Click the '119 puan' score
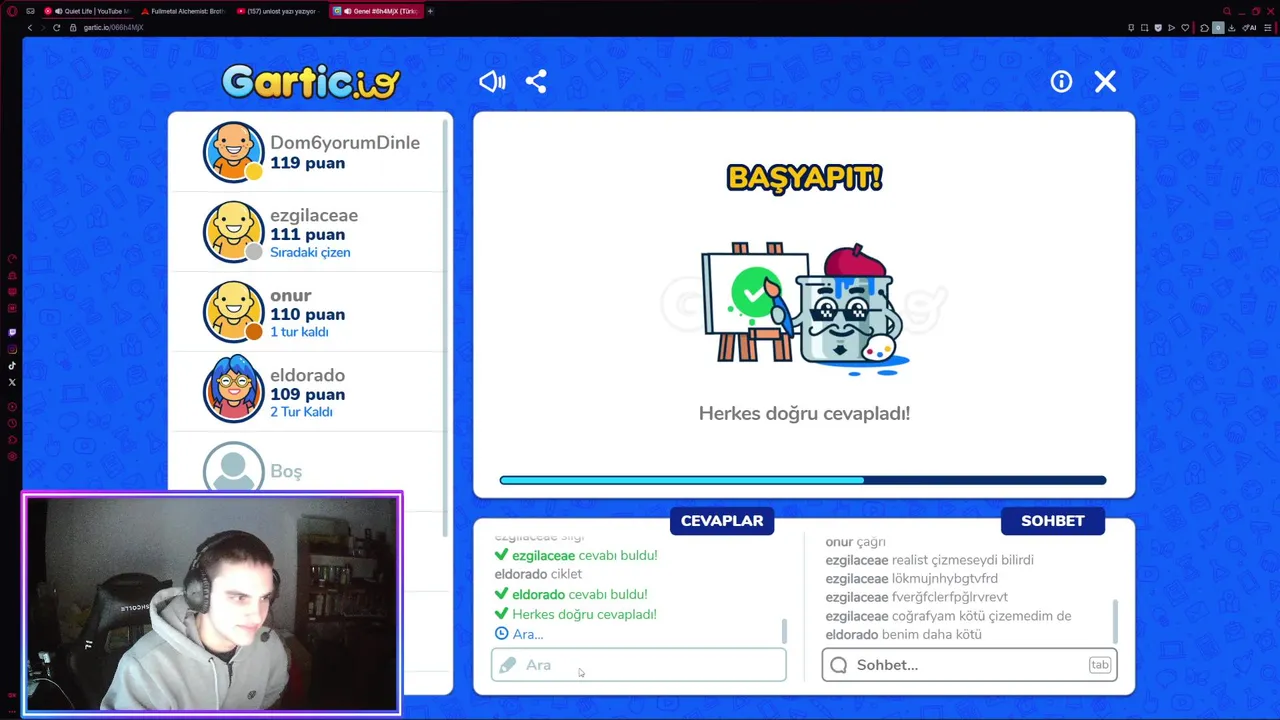1280x720 pixels. point(307,163)
